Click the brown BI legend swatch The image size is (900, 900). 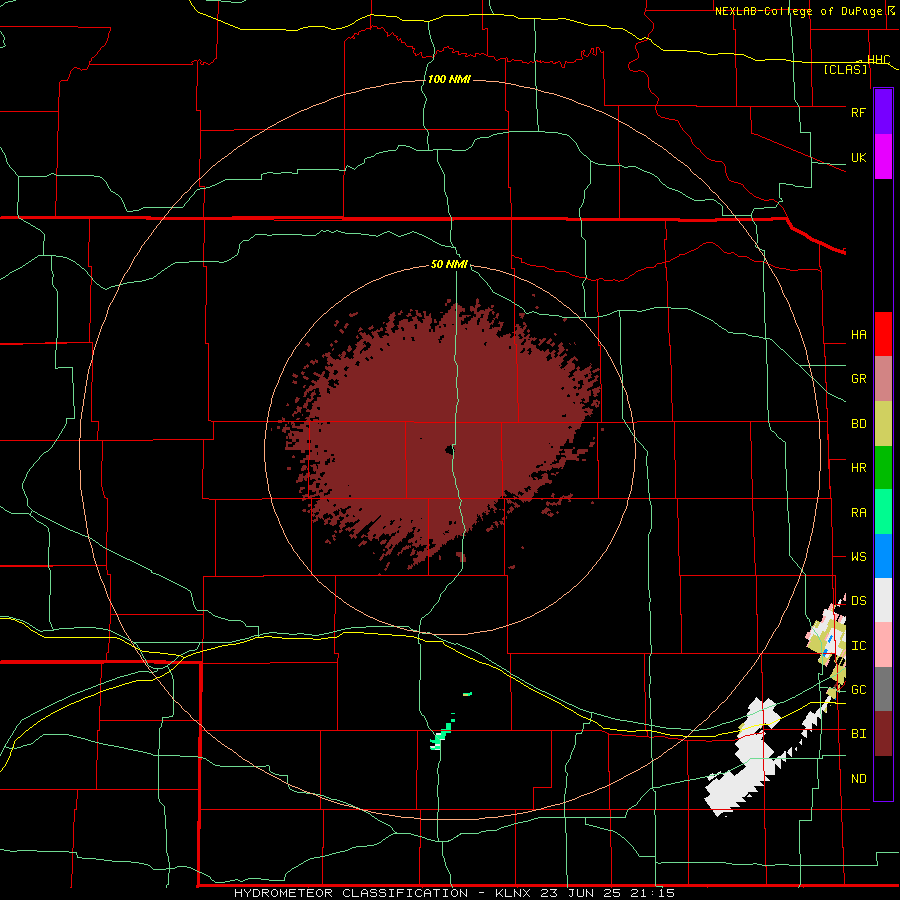click(x=883, y=734)
